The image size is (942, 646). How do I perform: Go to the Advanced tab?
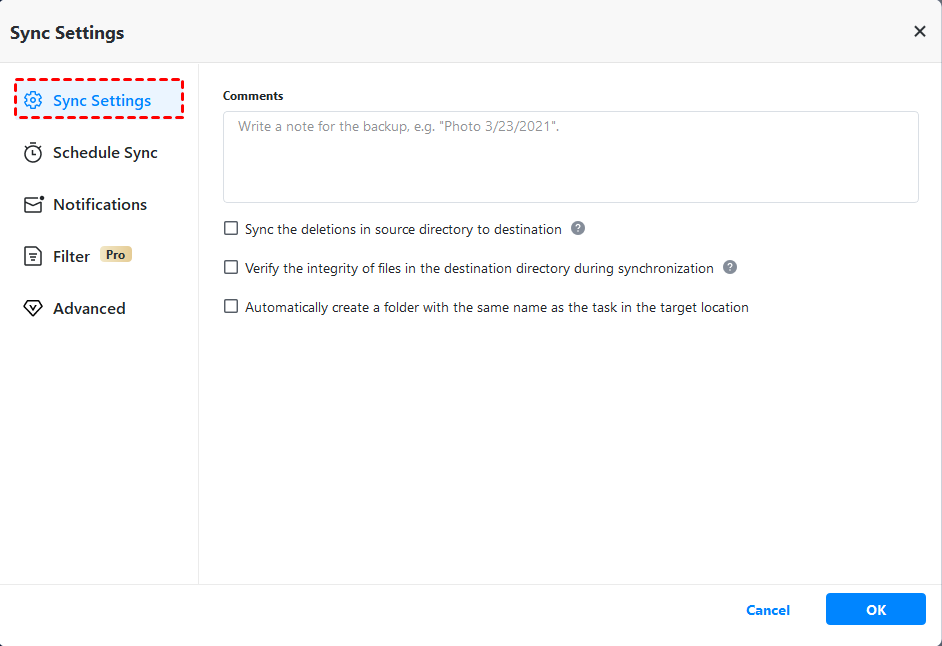89,309
